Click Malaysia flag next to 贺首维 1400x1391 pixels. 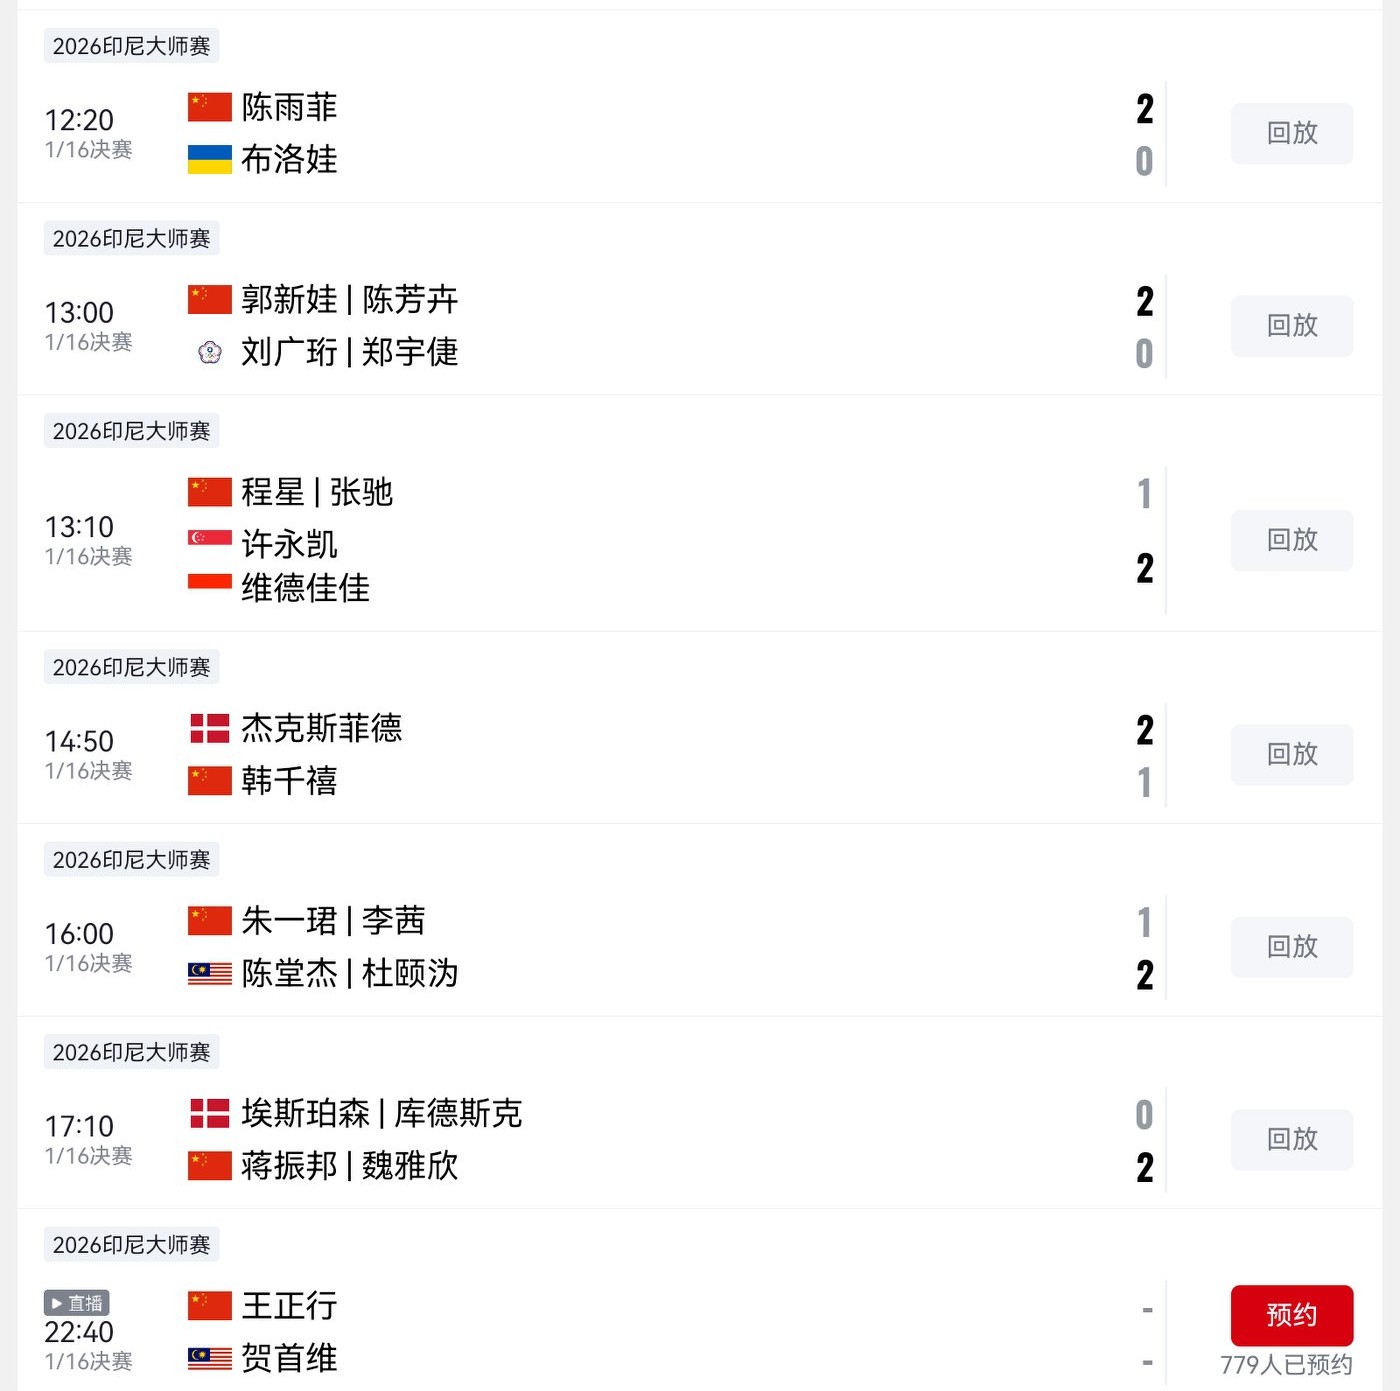[x=209, y=1358]
